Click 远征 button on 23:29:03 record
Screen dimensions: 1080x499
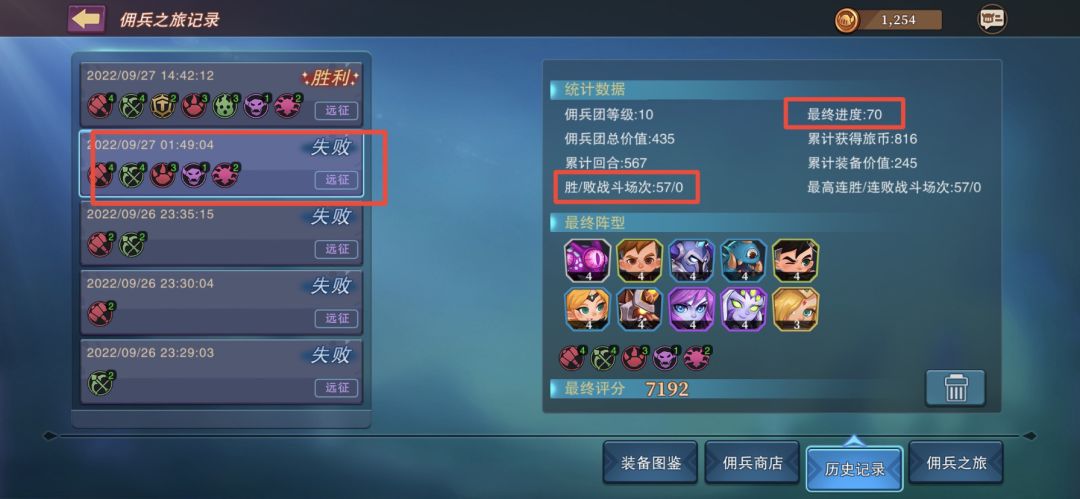coord(337,388)
